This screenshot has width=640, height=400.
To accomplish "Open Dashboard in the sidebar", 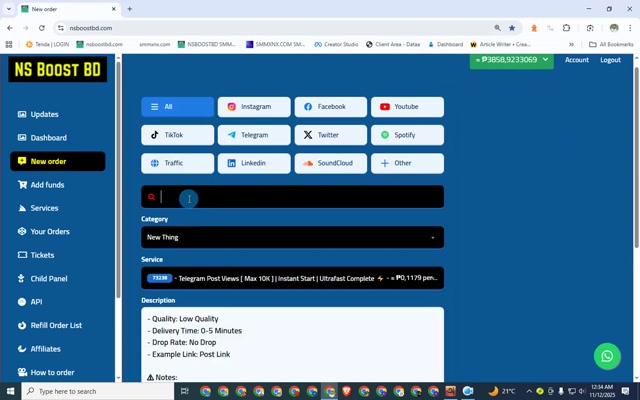I will coord(42,138).
